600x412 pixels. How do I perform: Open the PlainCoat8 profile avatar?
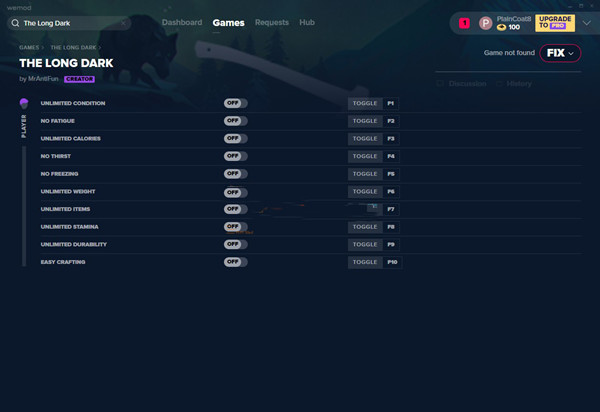coord(486,23)
